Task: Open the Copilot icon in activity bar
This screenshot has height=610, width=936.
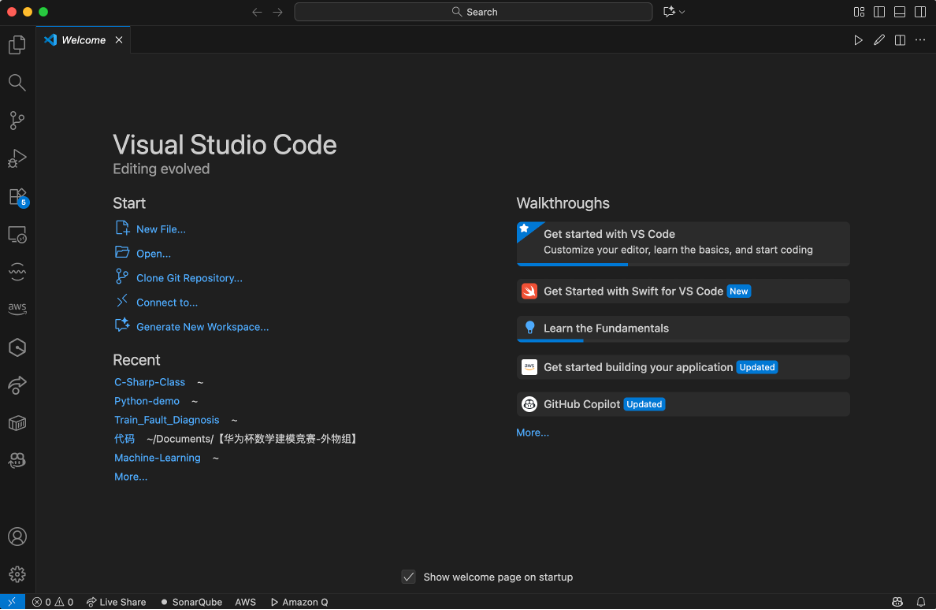Action: [17, 460]
